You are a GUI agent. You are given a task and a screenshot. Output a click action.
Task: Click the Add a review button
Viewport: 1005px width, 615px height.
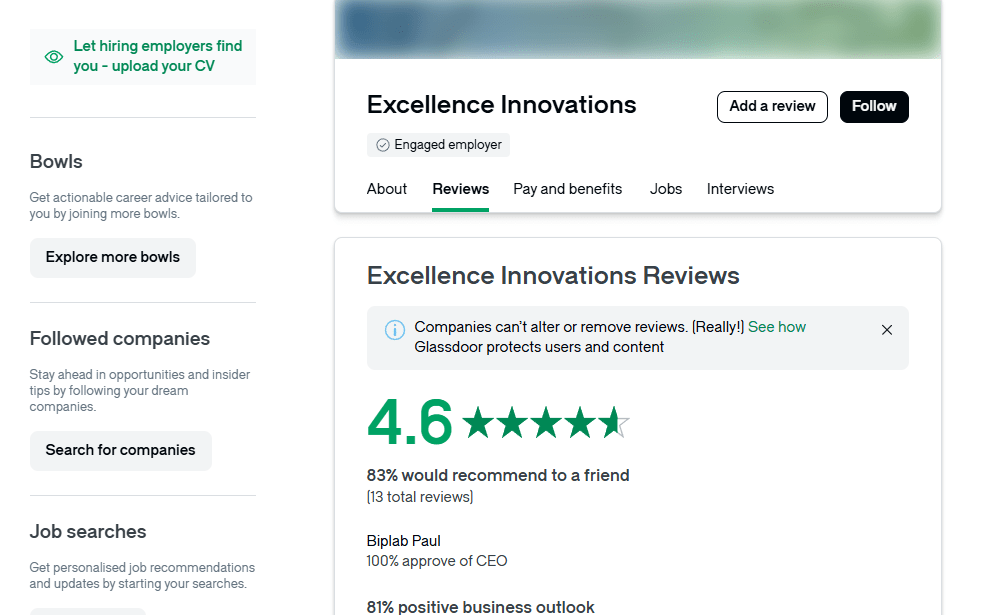point(772,107)
